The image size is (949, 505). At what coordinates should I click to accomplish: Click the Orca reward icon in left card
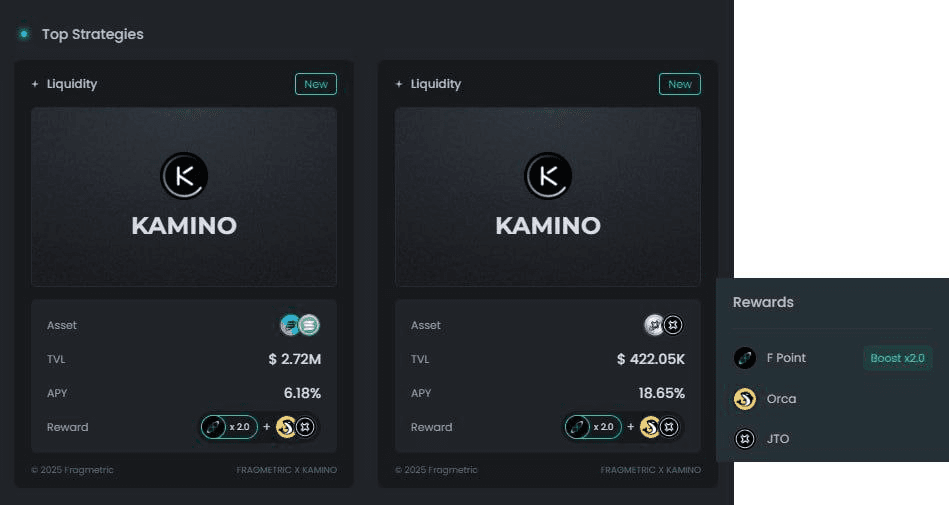click(x=286, y=427)
